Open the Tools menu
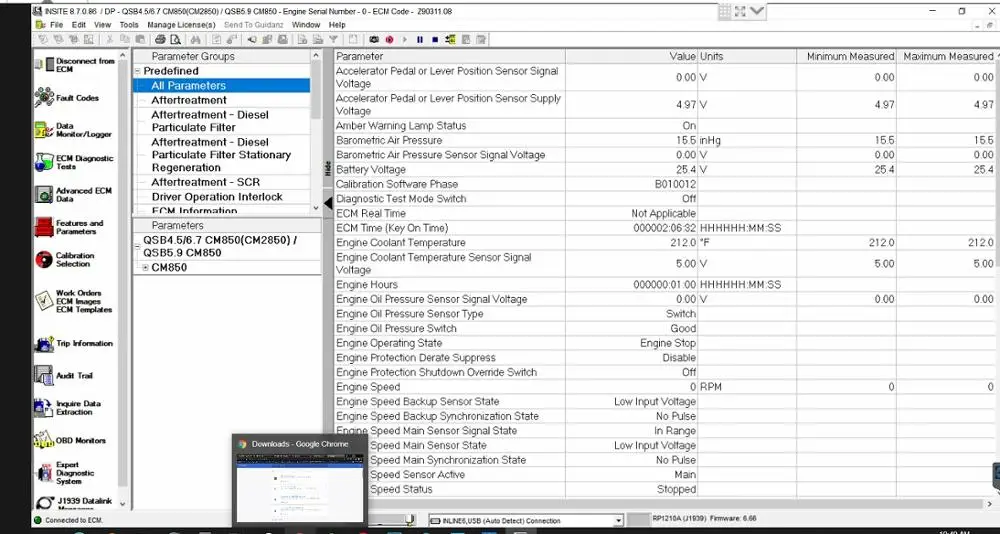Viewport: 1000px width, 534px height. click(x=129, y=25)
